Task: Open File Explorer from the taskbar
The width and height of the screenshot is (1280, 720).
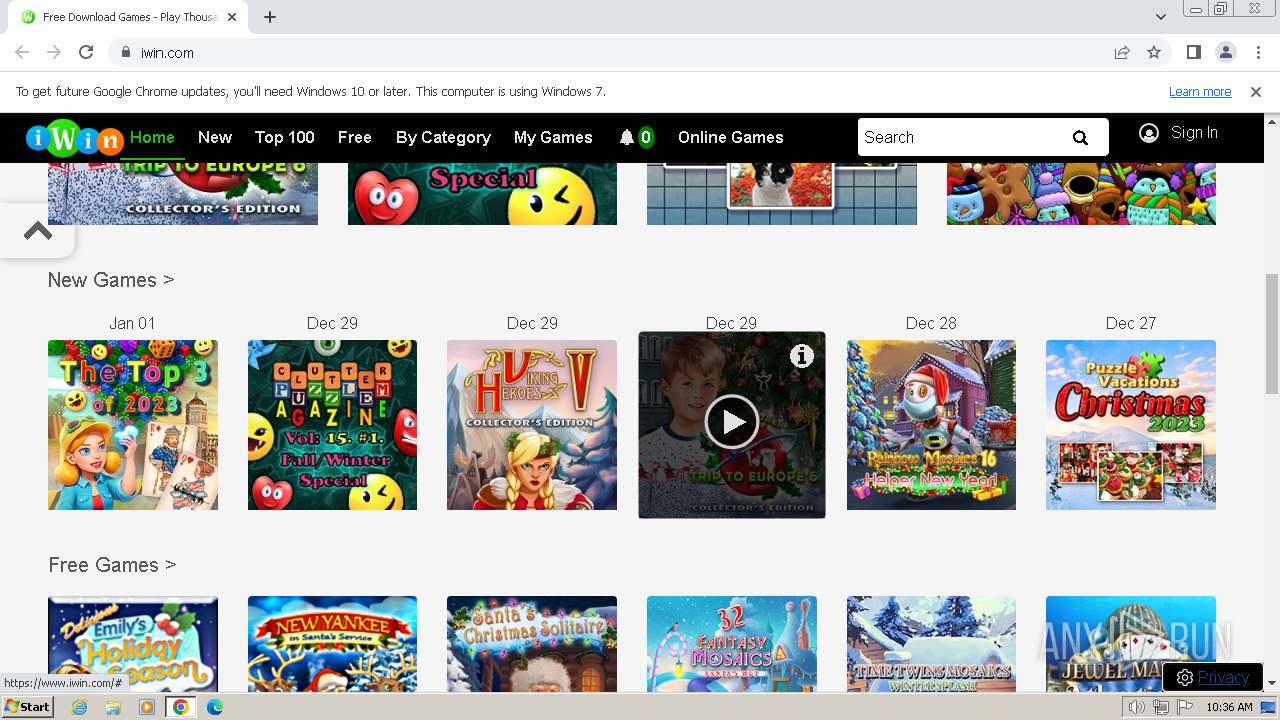Action: (113, 707)
